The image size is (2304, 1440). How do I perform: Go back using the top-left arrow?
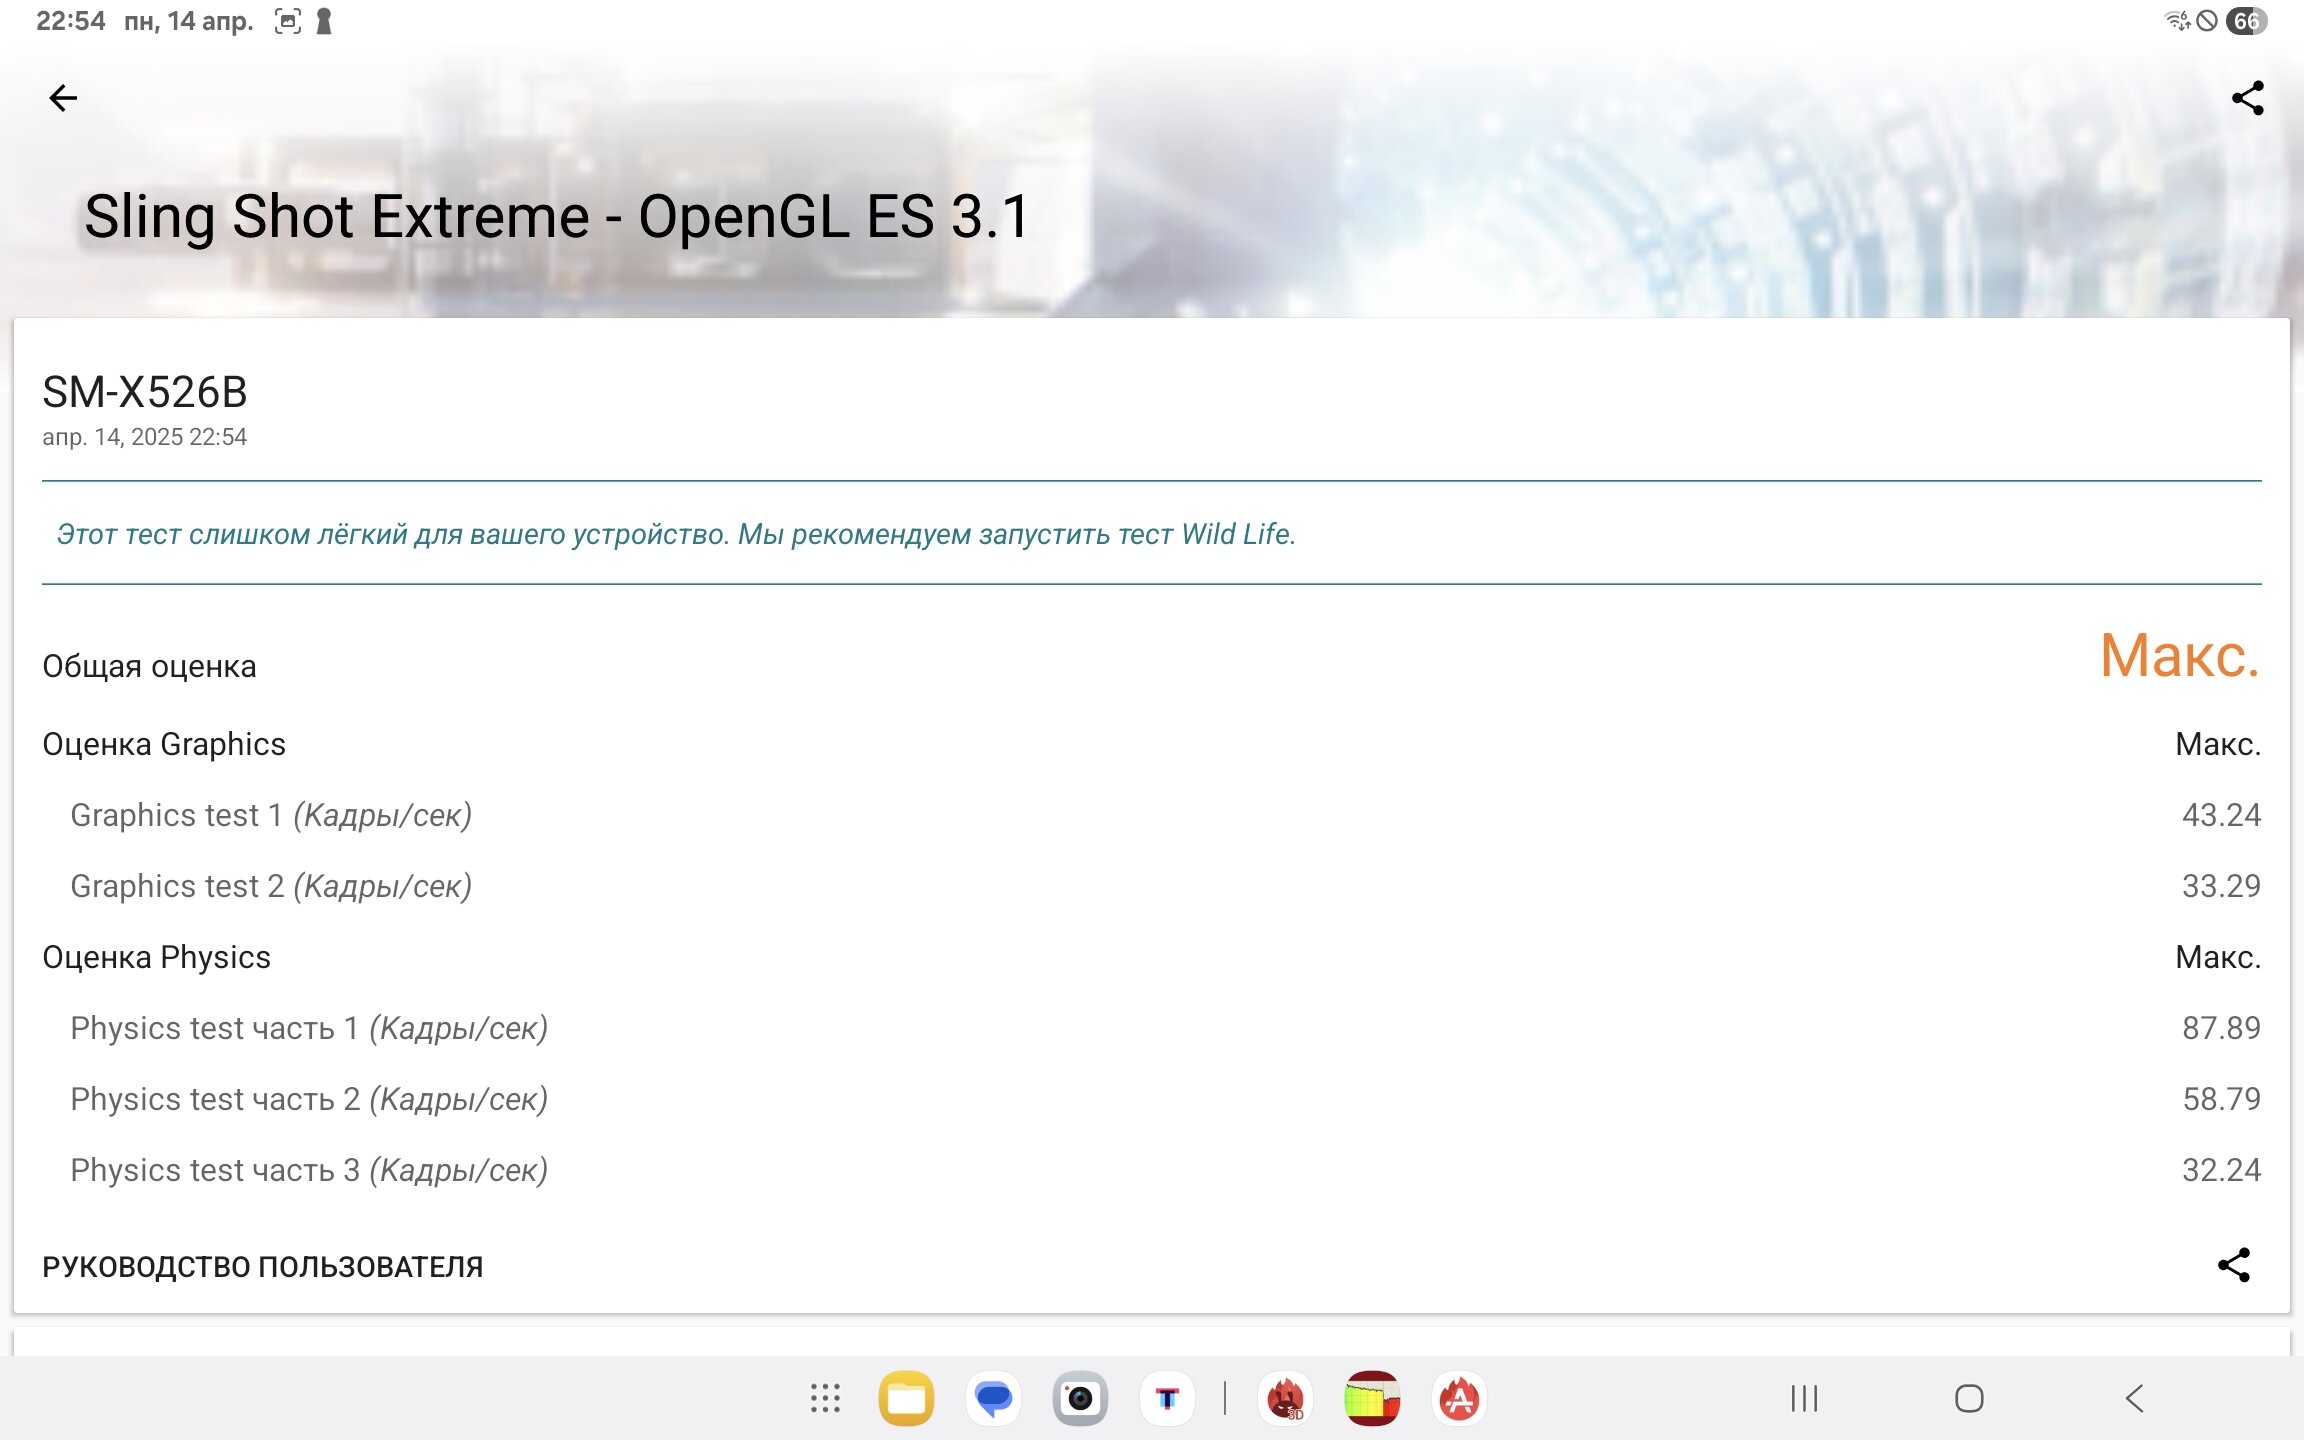click(63, 98)
